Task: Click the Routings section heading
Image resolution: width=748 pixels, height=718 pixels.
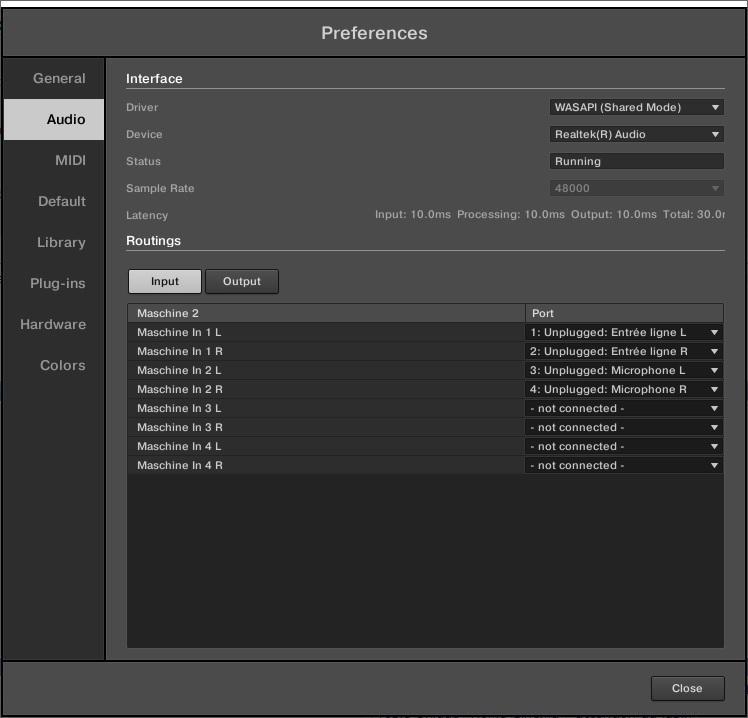Action: click(x=154, y=241)
